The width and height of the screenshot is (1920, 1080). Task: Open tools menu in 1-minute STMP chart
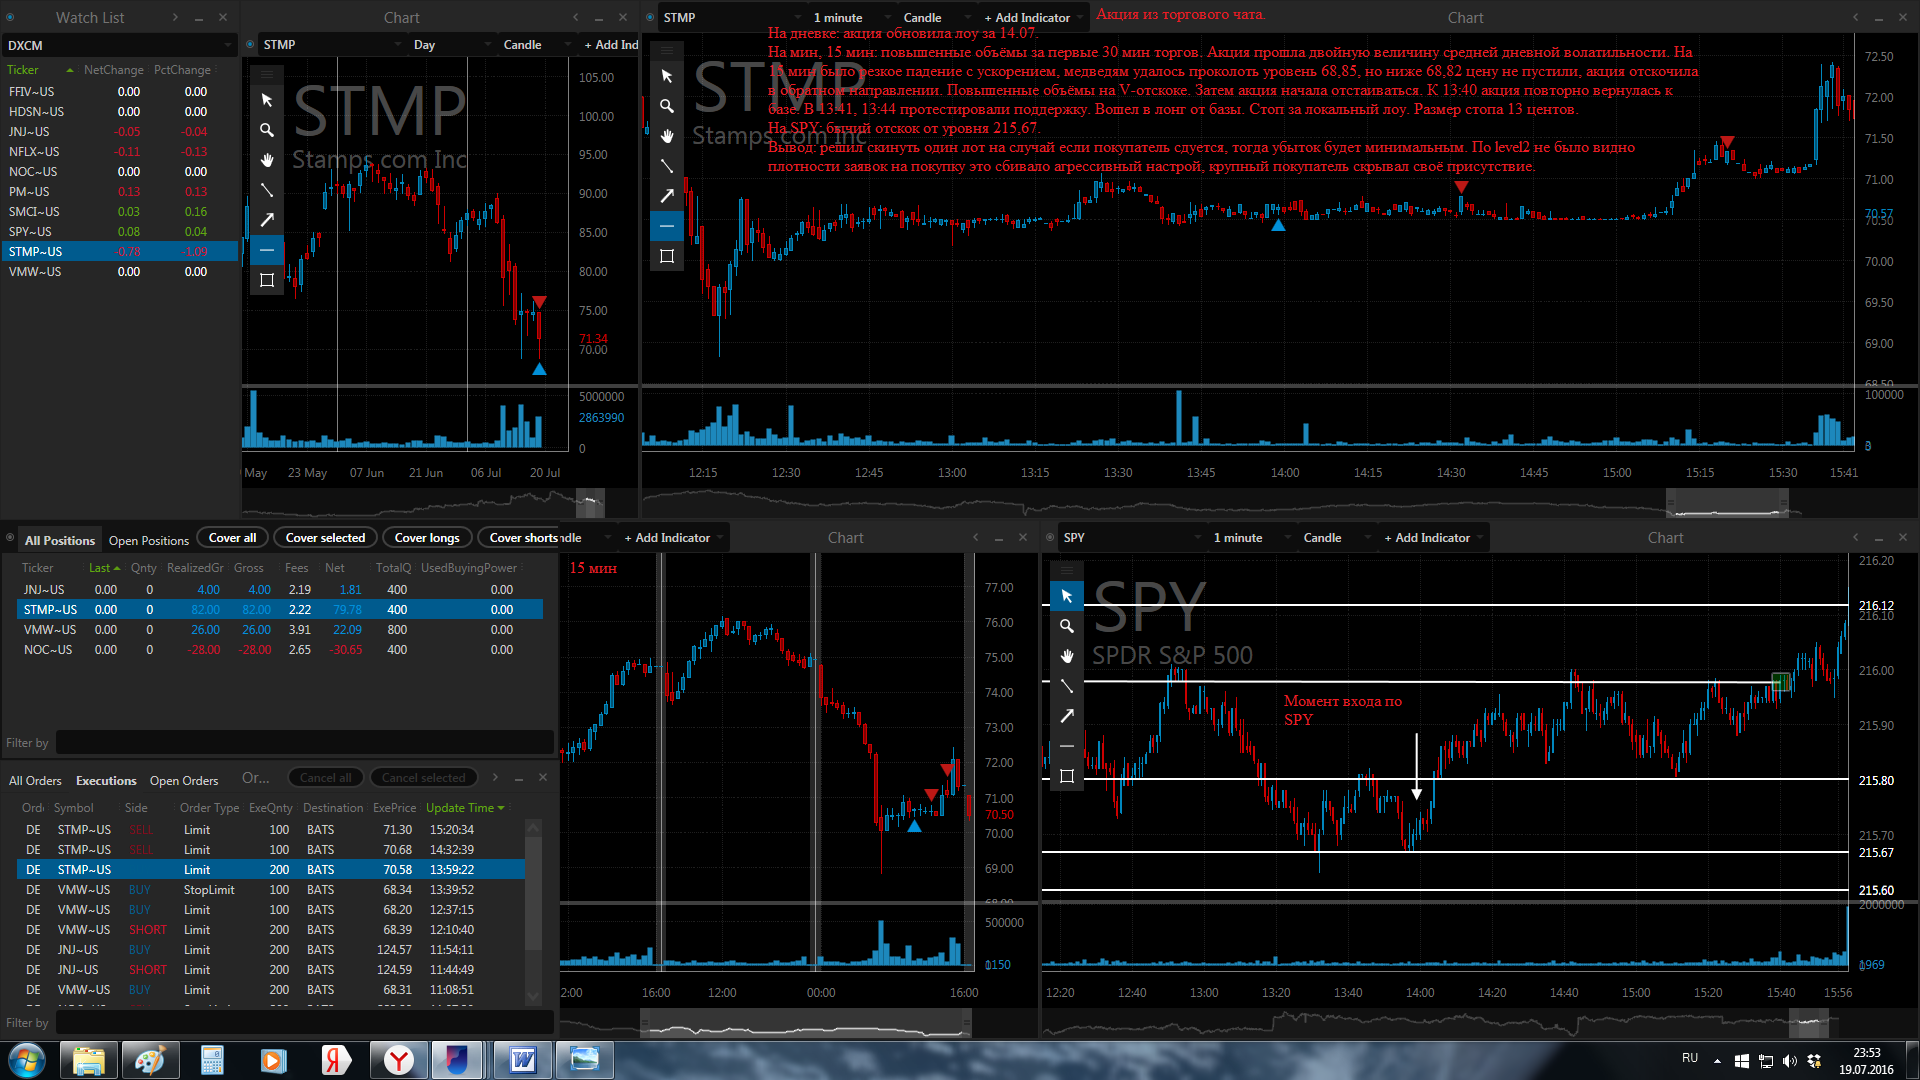[666, 50]
